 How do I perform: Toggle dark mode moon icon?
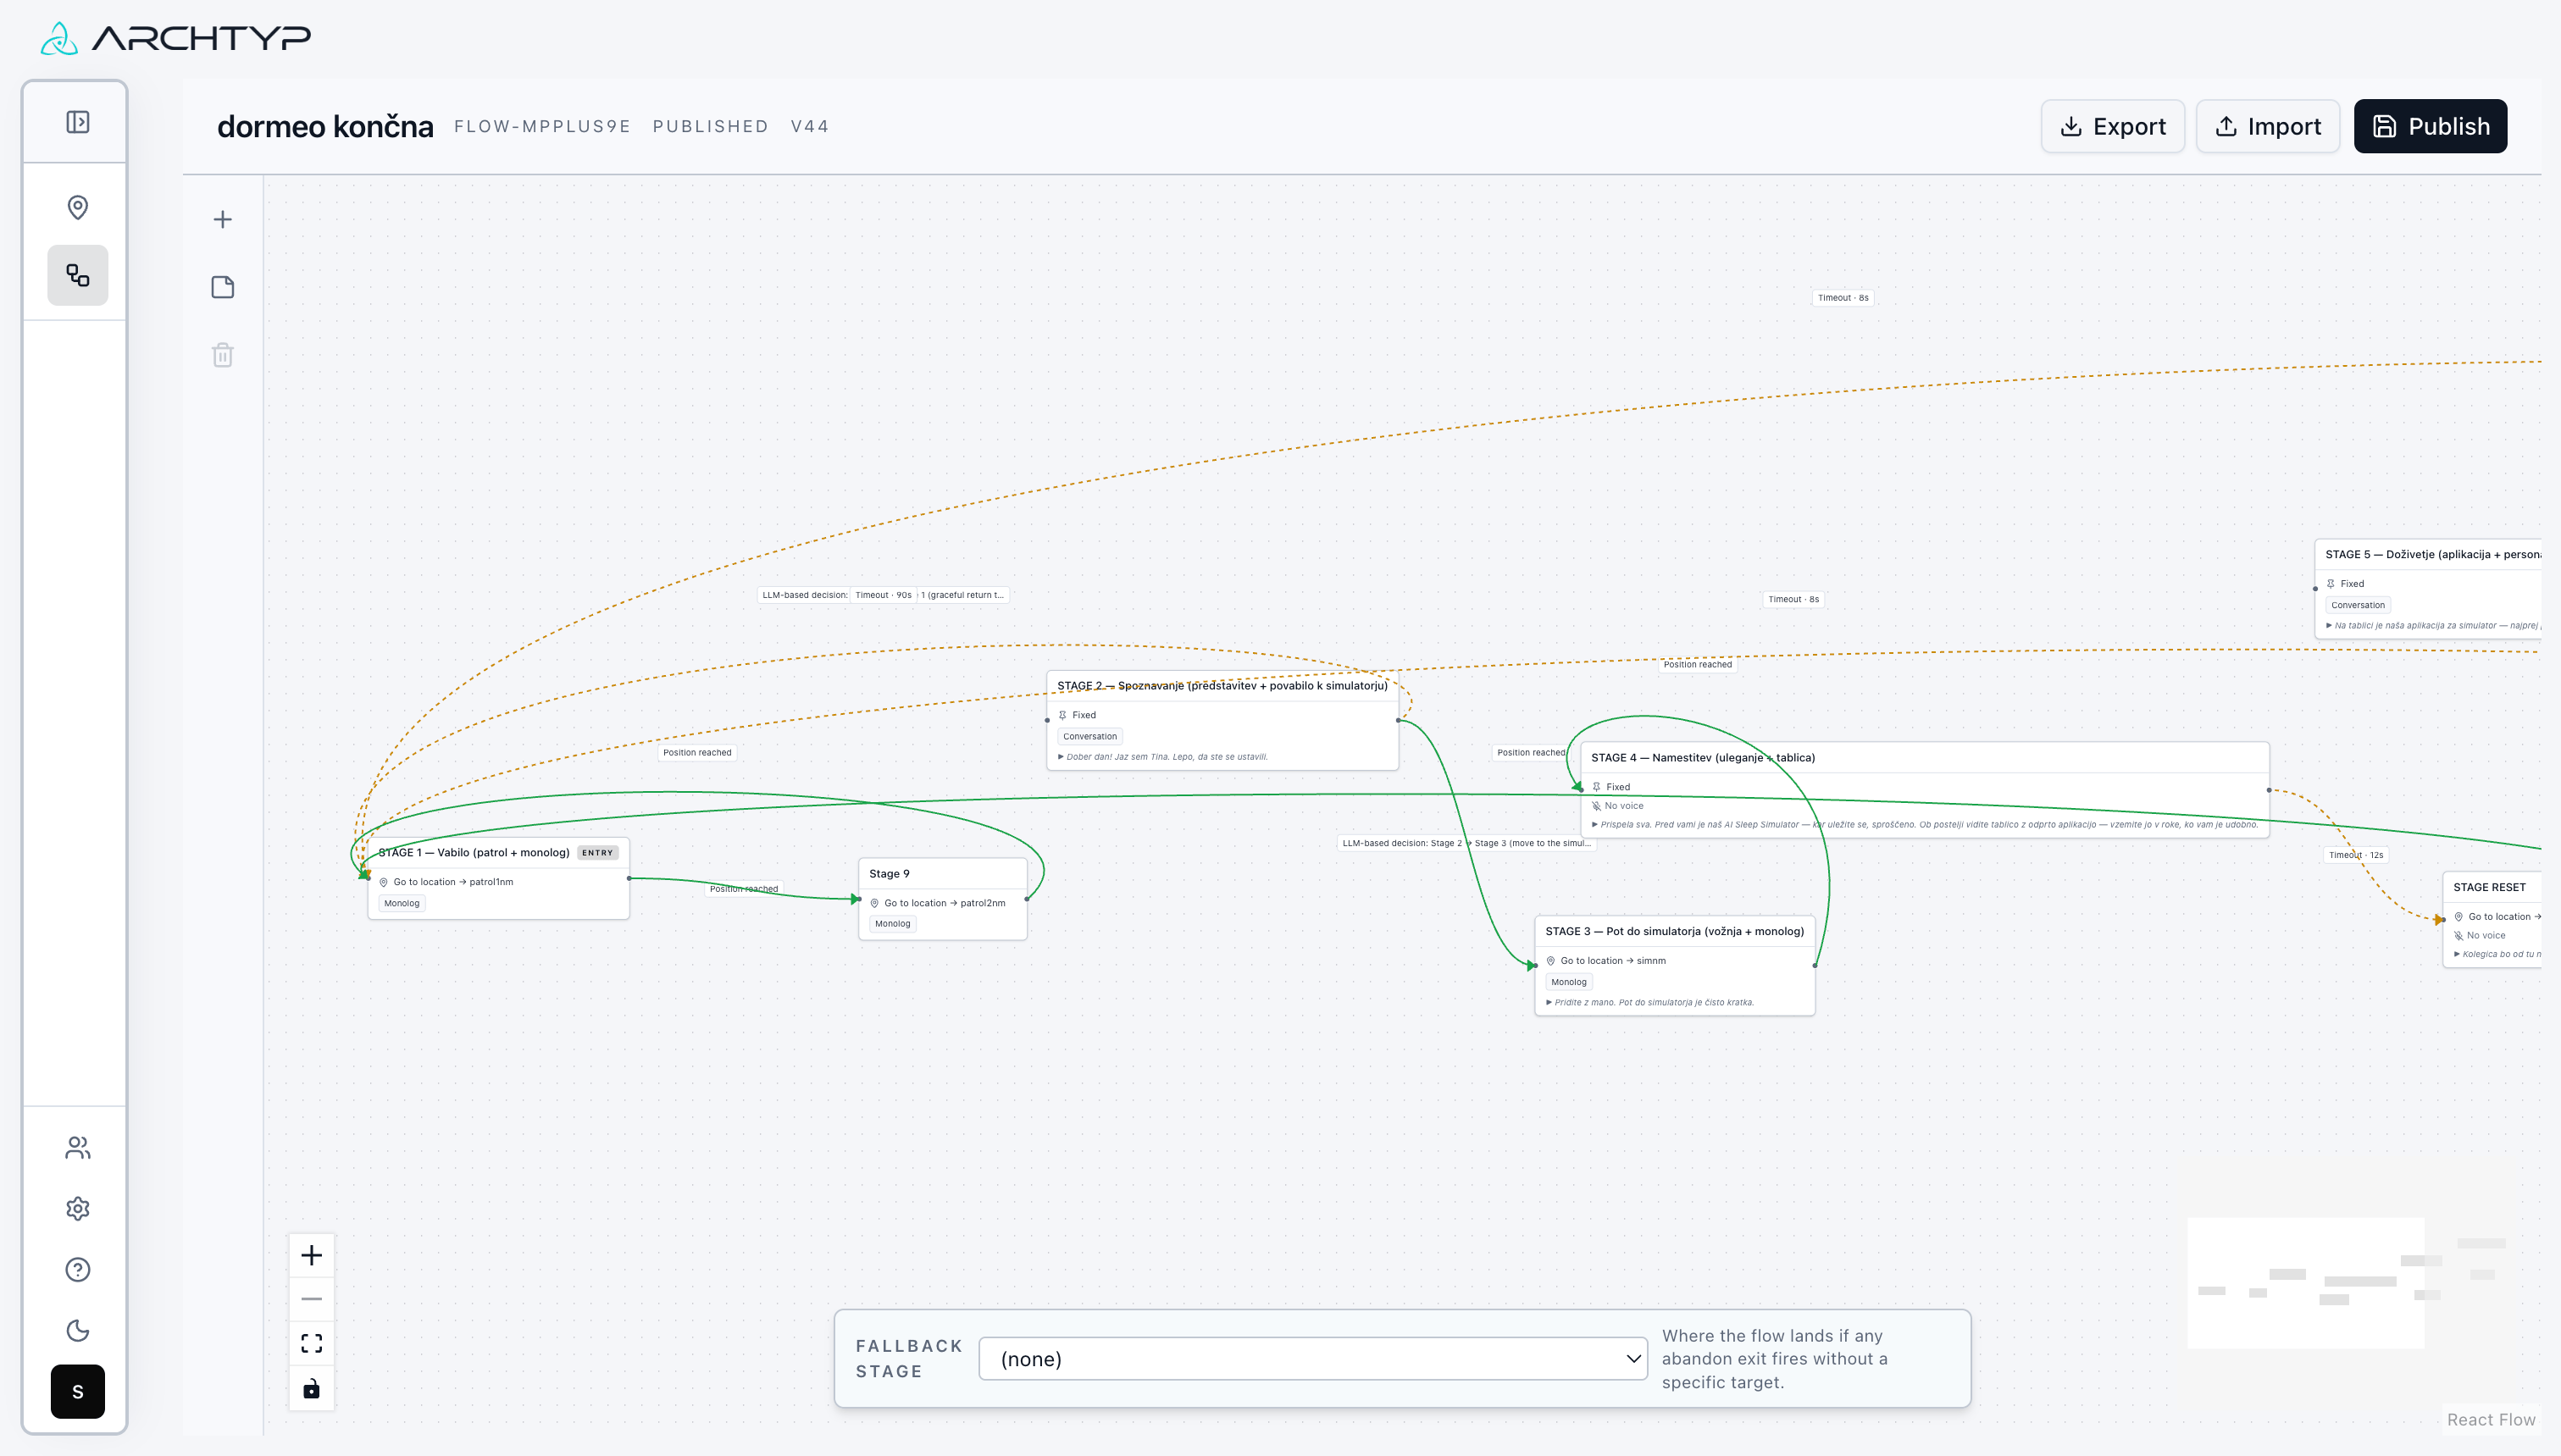pos(77,1331)
